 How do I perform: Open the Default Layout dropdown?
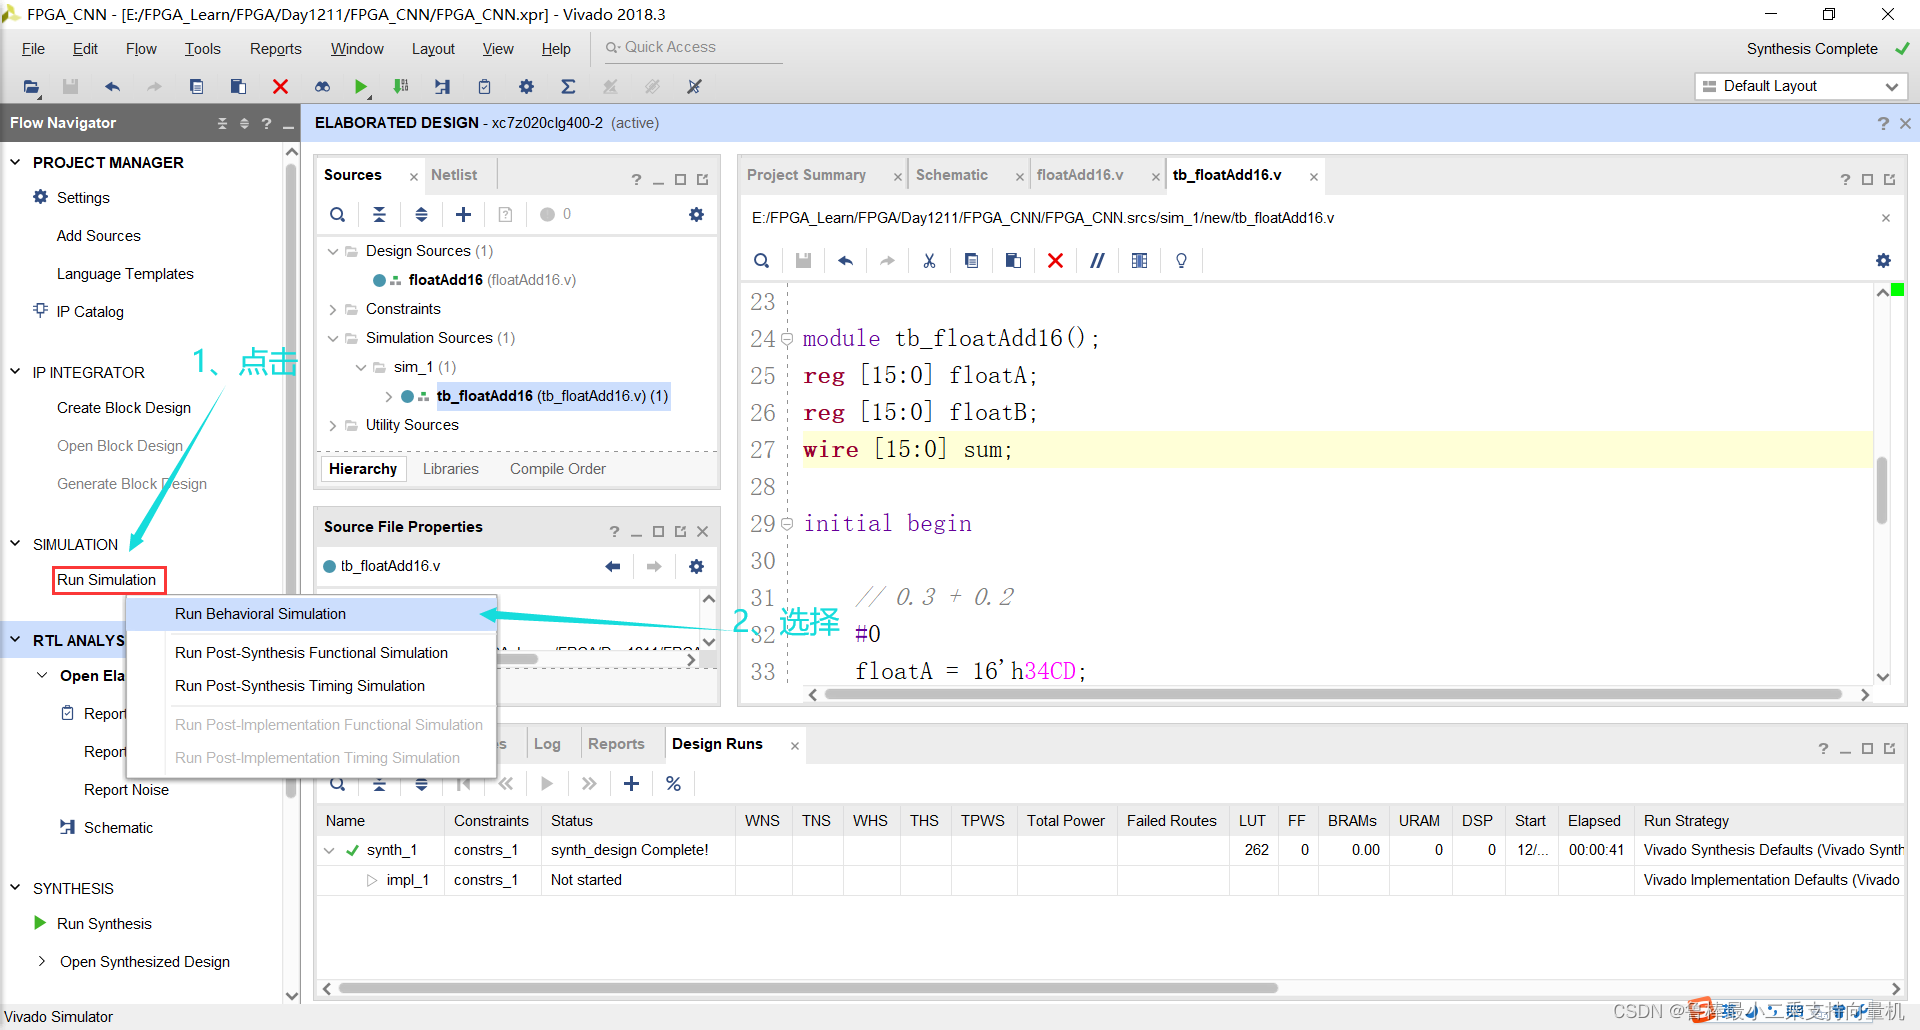pos(1800,87)
